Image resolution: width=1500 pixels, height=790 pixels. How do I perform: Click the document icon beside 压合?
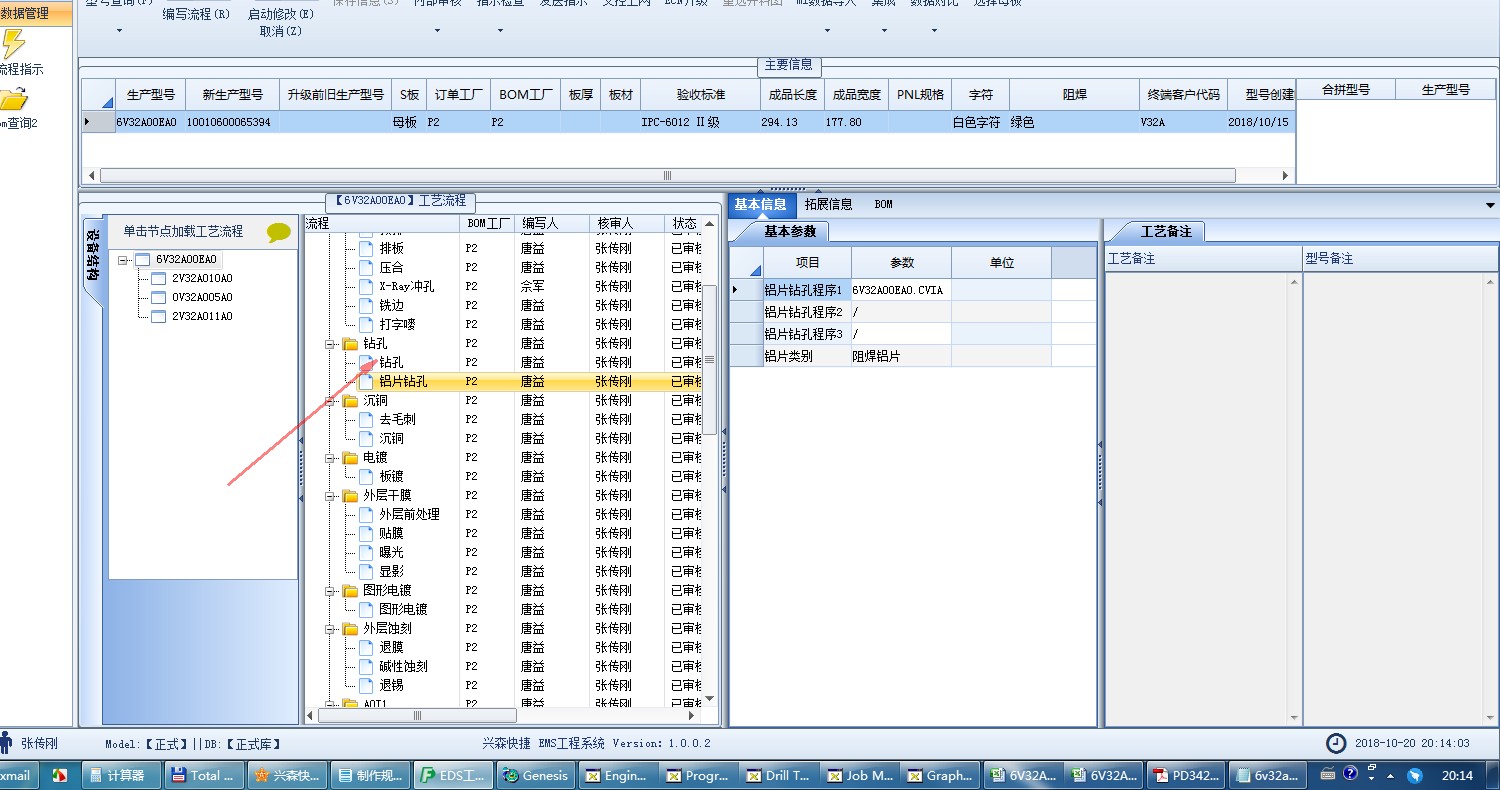click(365, 267)
